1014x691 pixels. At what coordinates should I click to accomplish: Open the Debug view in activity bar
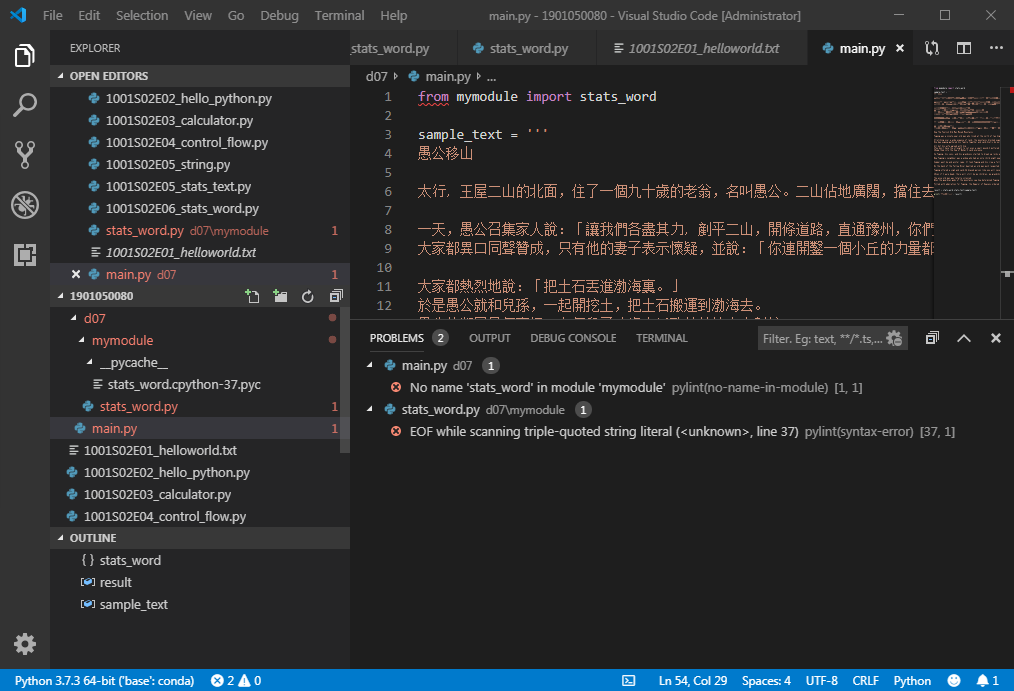(x=25, y=205)
